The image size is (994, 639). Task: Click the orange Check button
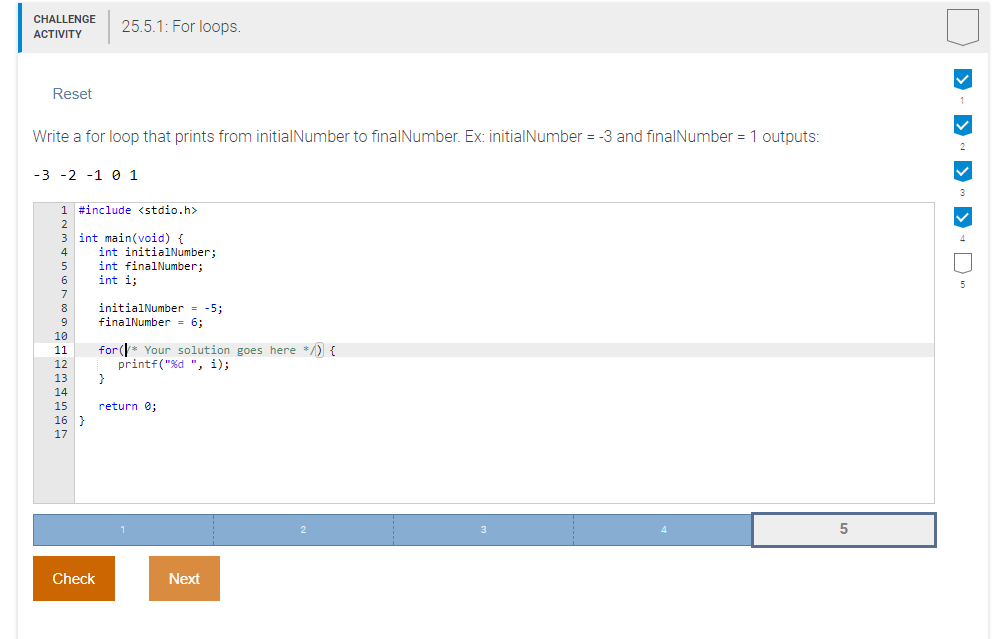pyautogui.click(x=73, y=578)
